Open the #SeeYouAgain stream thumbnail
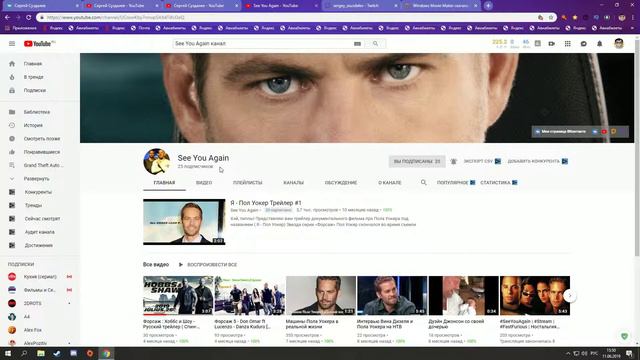This screenshot has width=640, height=360. click(x=535, y=296)
